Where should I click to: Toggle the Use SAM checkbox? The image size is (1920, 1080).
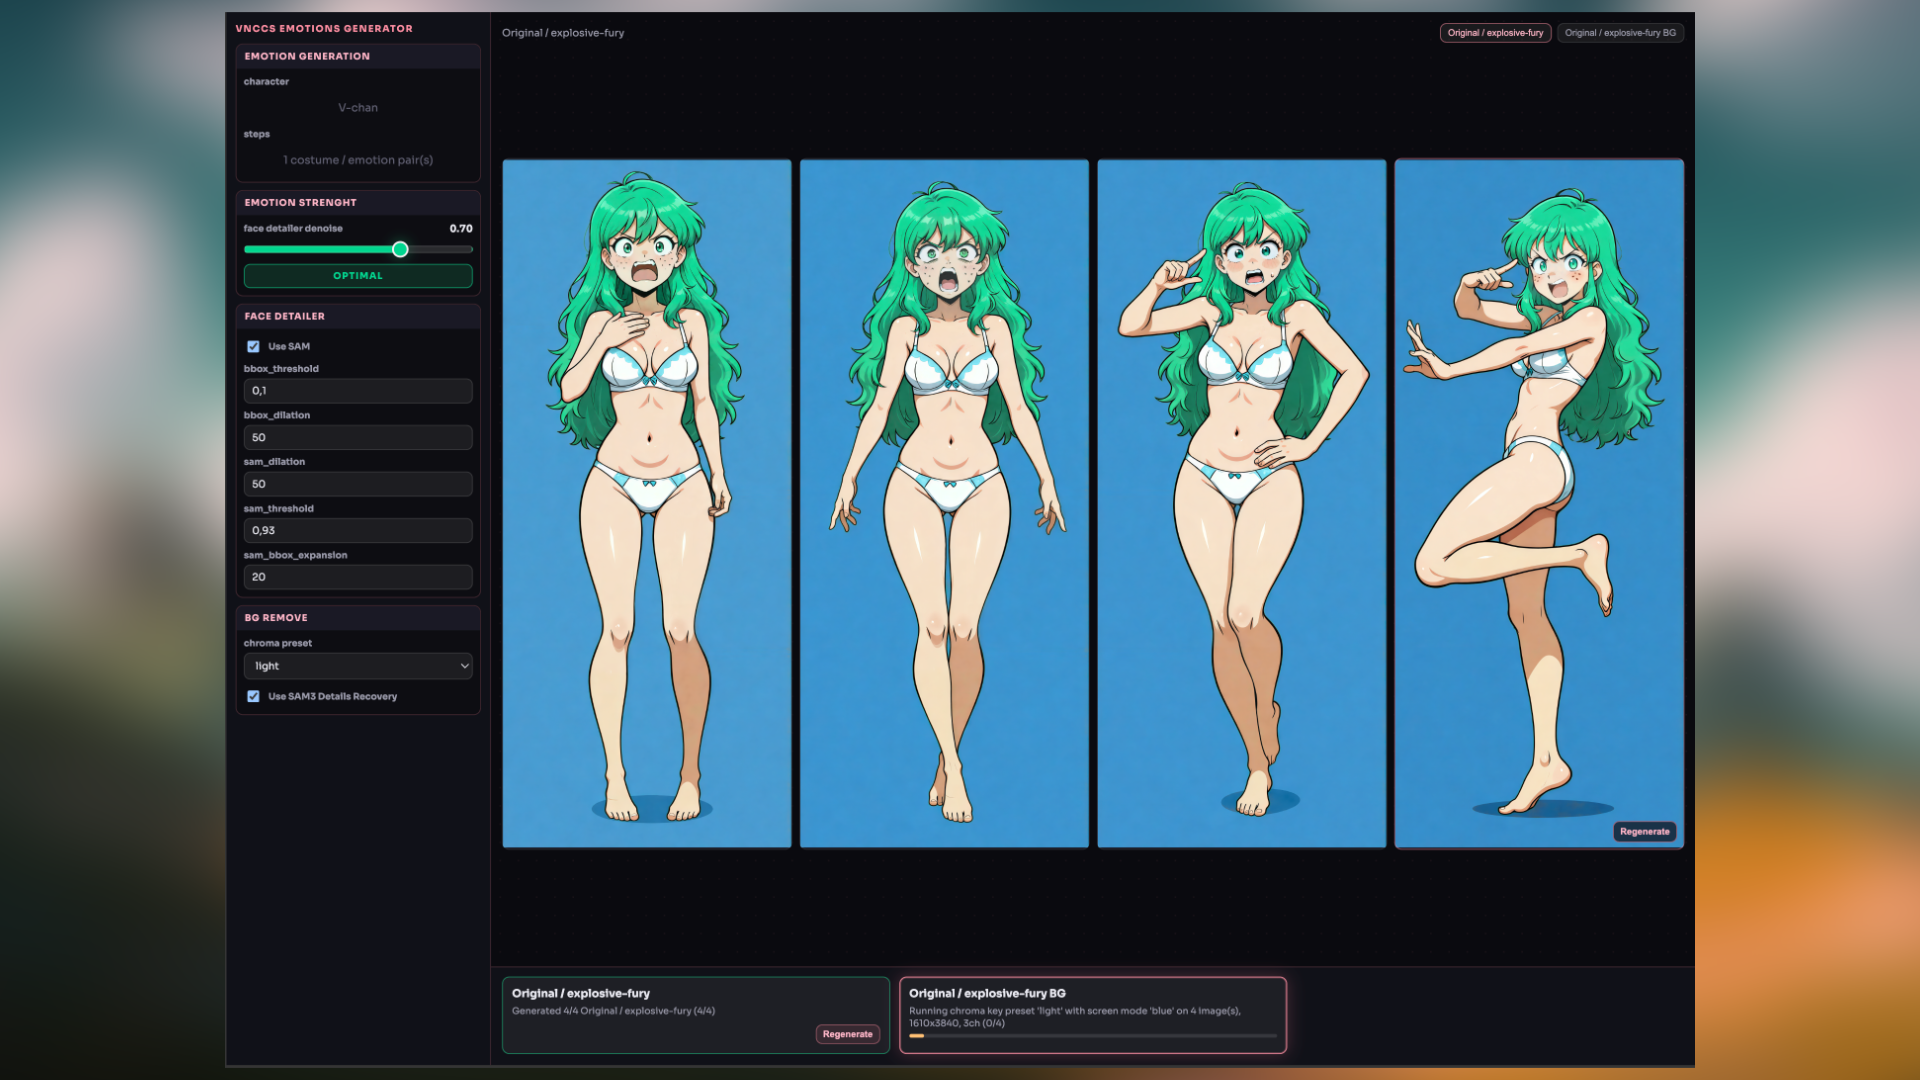[253, 346]
